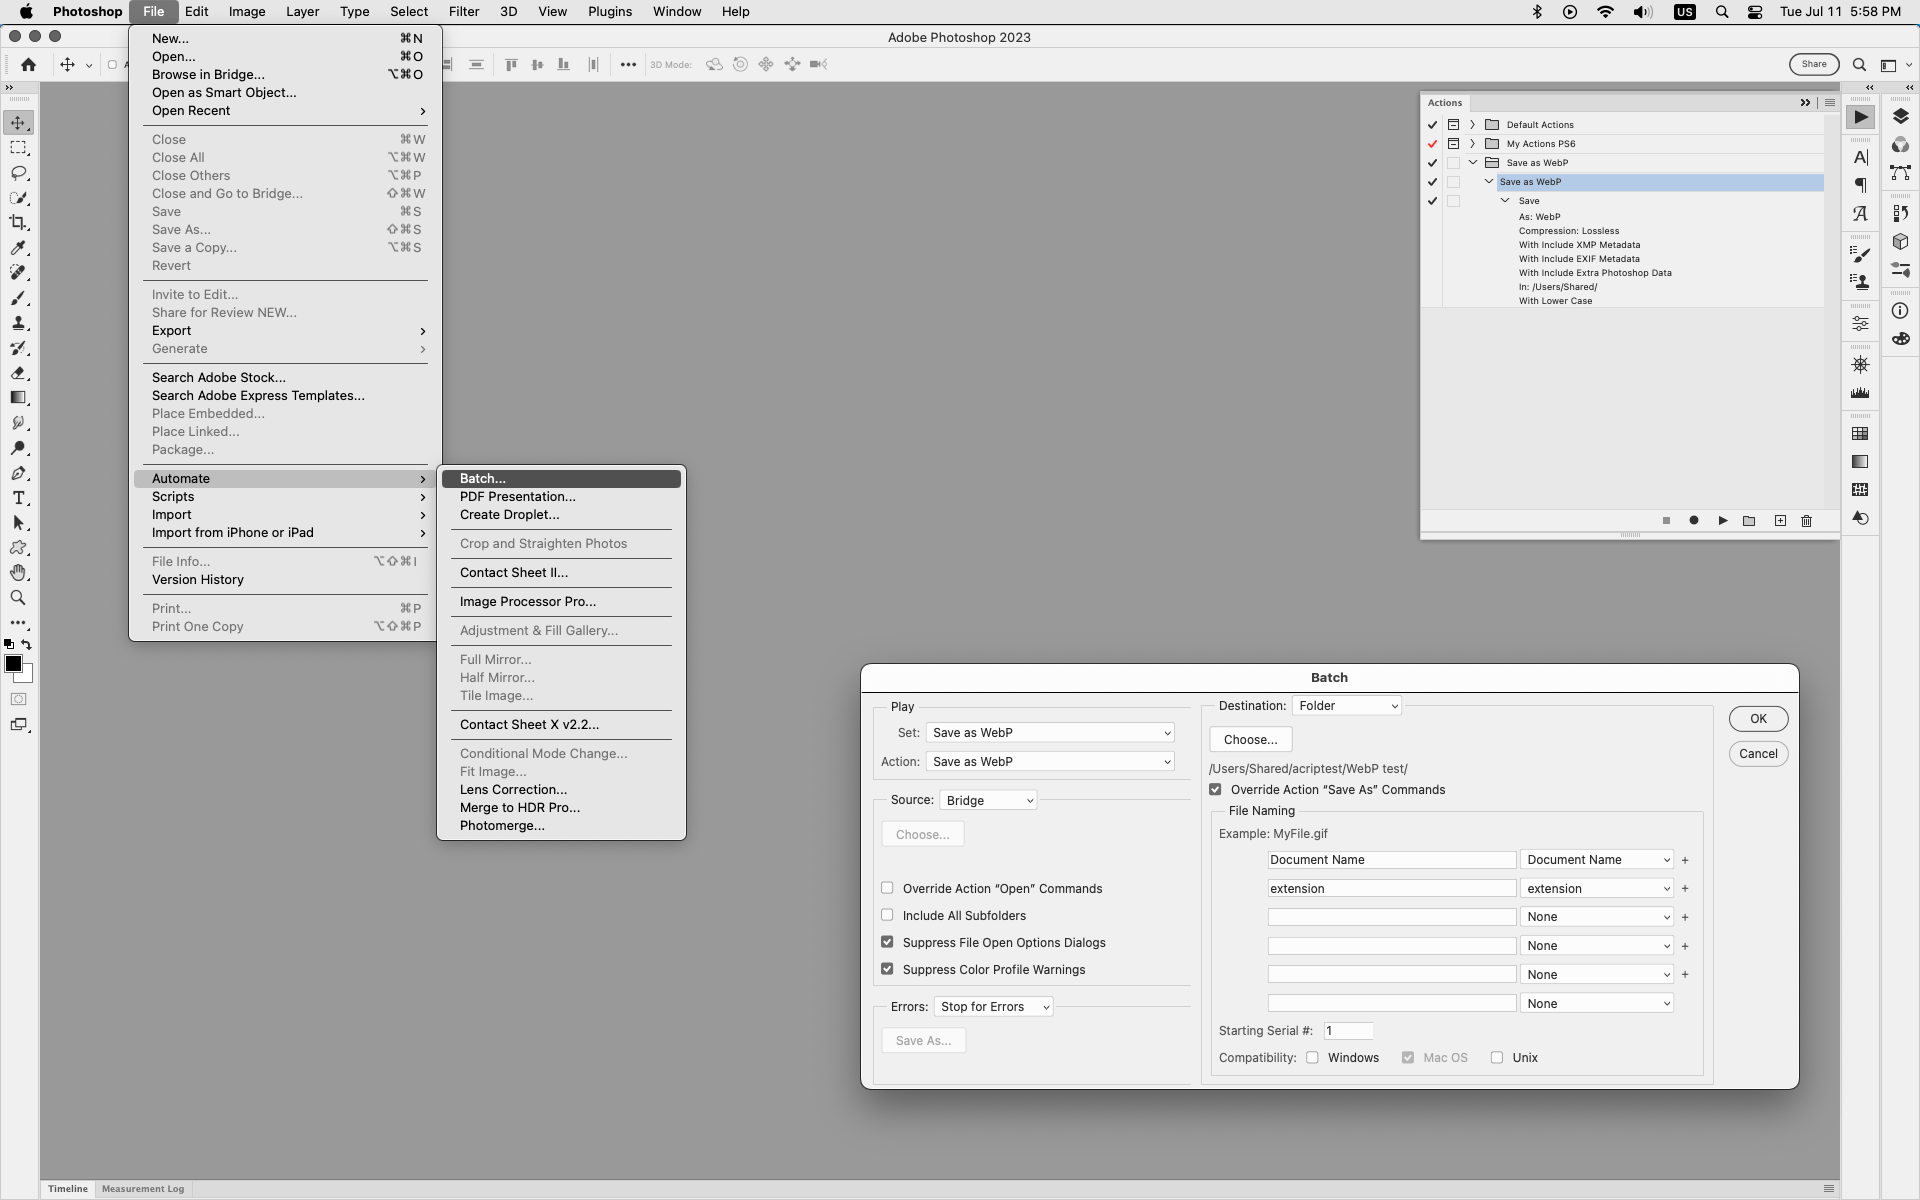Check Override Action "Open" Commands
This screenshot has width=1920, height=1200.
[x=887, y=887]
